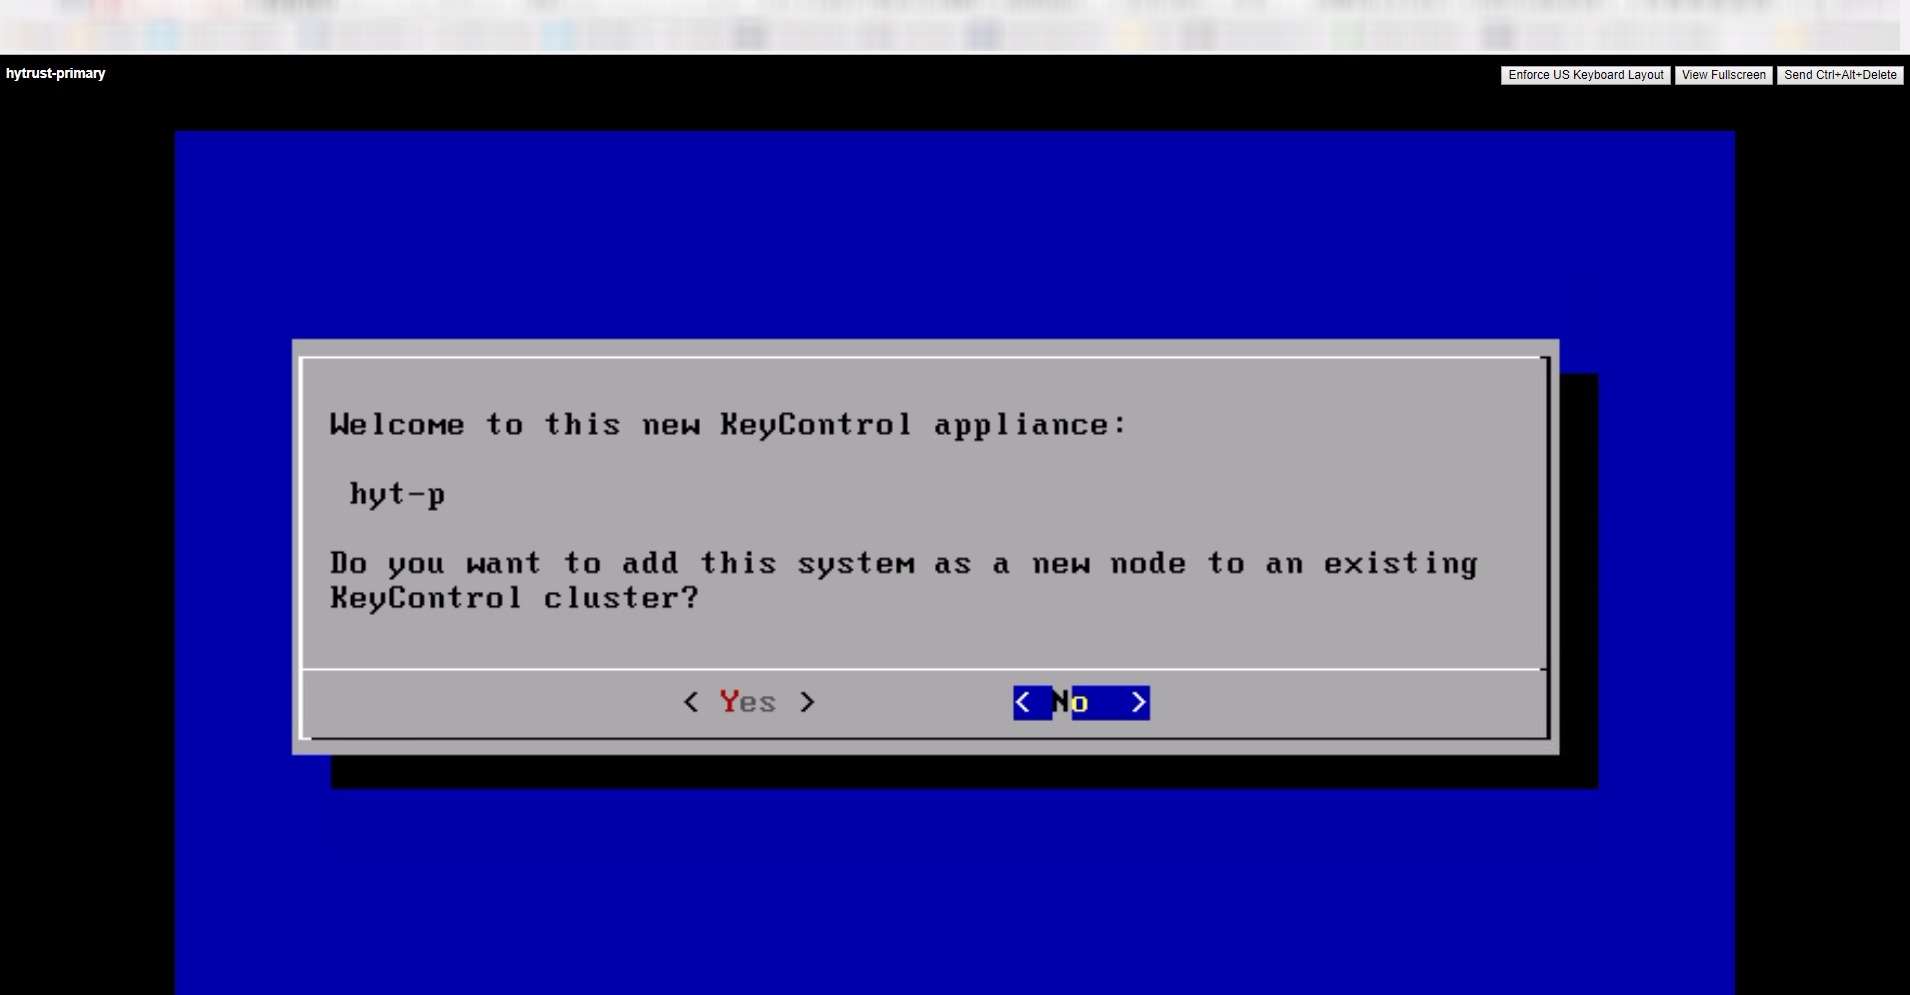Send Ctrl+Alt+Delete to the VM
This screenshot has height=995, width=1910.
[1840, 75]
